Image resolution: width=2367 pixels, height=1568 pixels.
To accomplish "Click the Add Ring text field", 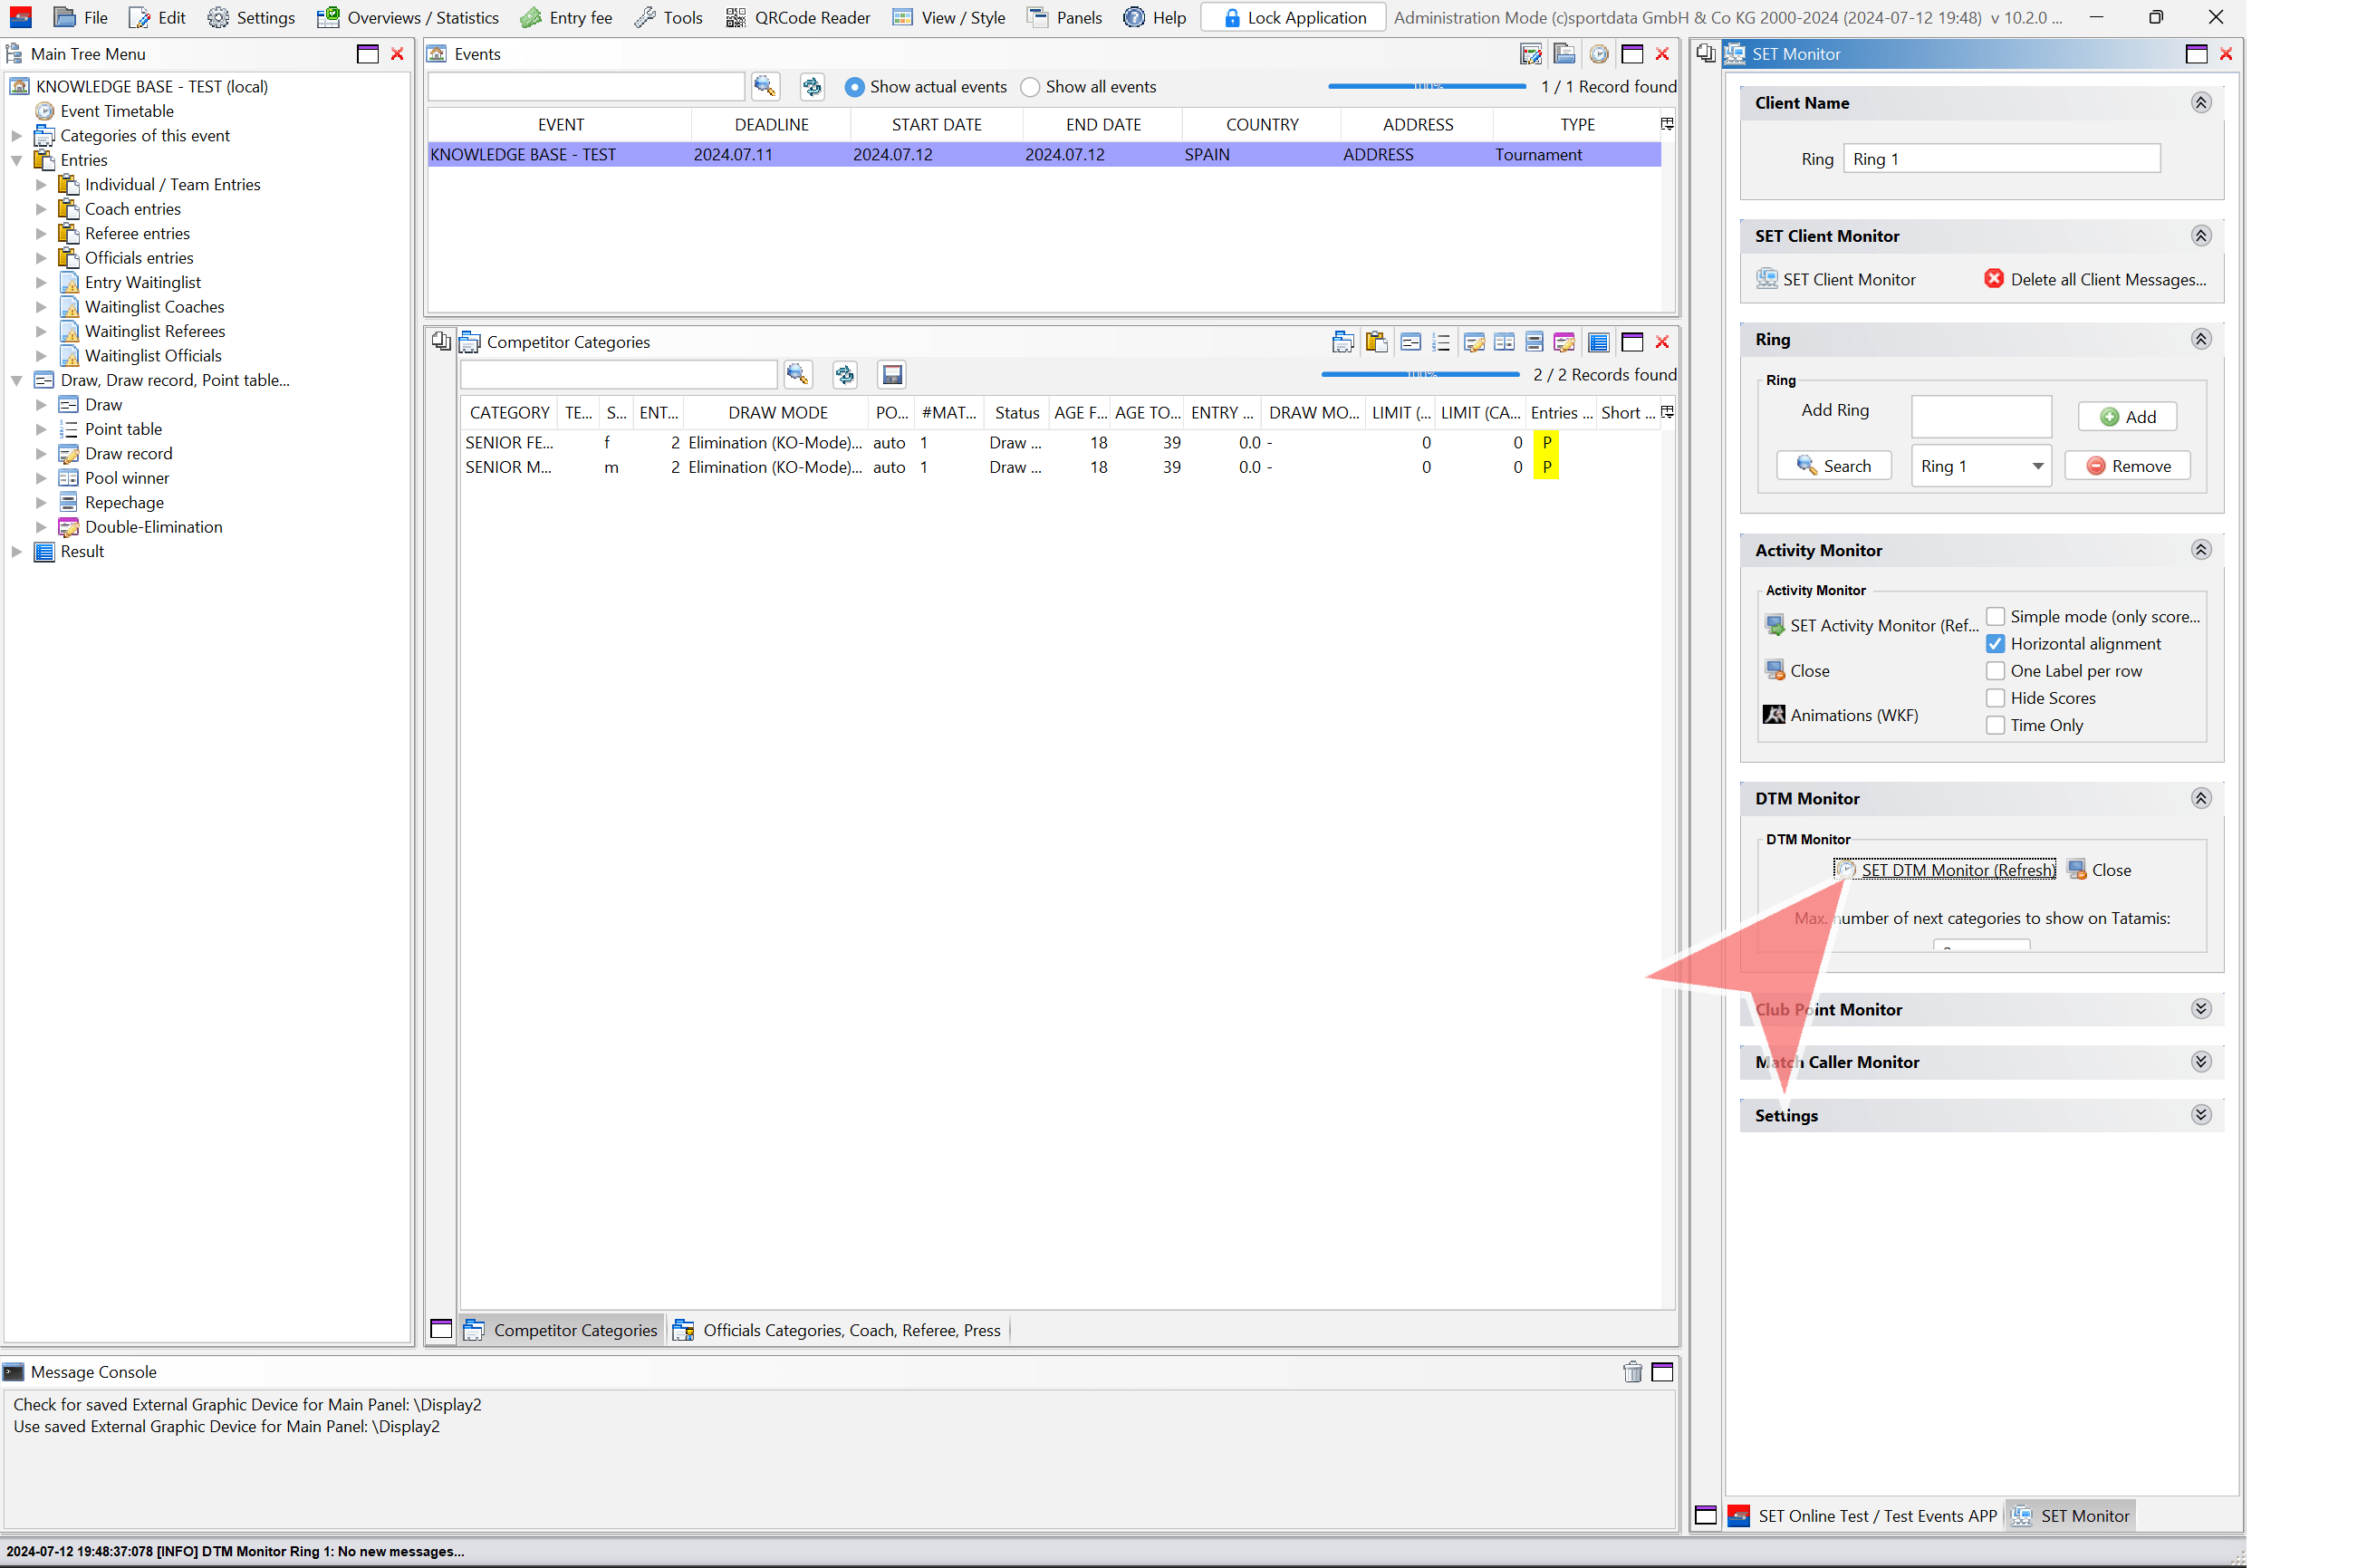I will click(x=1980, y=416).
